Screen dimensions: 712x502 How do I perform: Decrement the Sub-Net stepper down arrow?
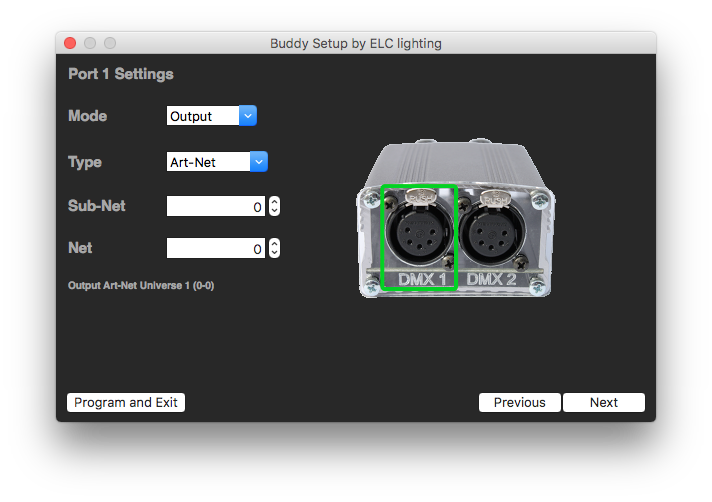click(x=274, y=211)
